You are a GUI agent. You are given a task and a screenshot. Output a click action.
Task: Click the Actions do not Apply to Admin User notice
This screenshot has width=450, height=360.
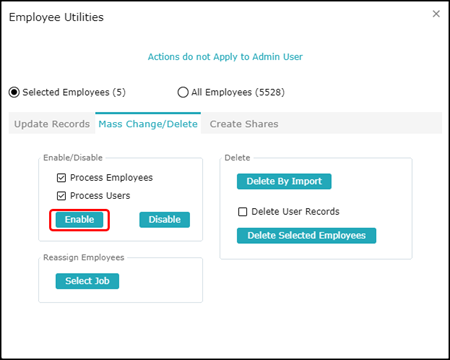click(x=225, y=57)
